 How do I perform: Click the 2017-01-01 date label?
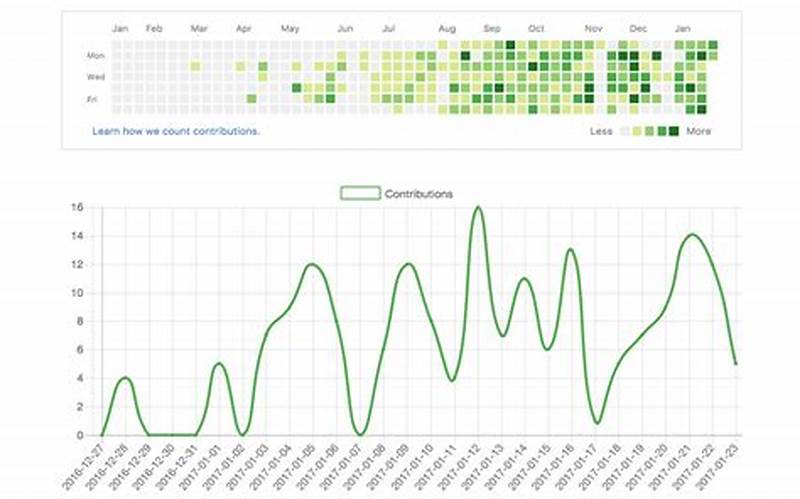tap(199, 466)
